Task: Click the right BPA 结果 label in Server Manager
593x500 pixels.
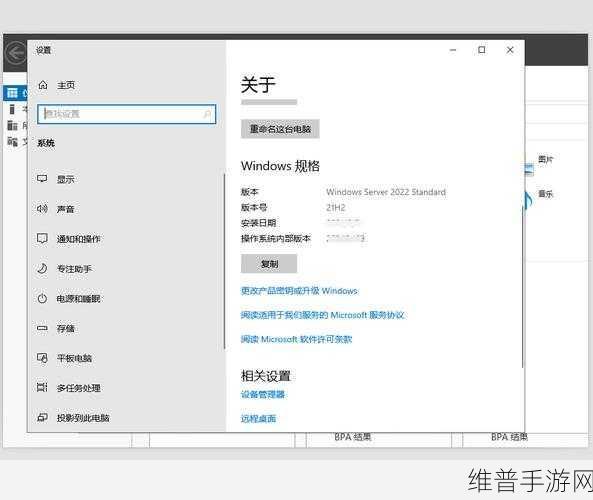Action: (x=509, y=437)
